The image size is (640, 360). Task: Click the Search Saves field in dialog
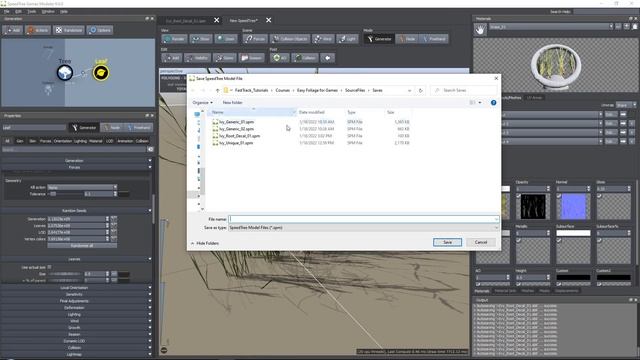point(464,90)
